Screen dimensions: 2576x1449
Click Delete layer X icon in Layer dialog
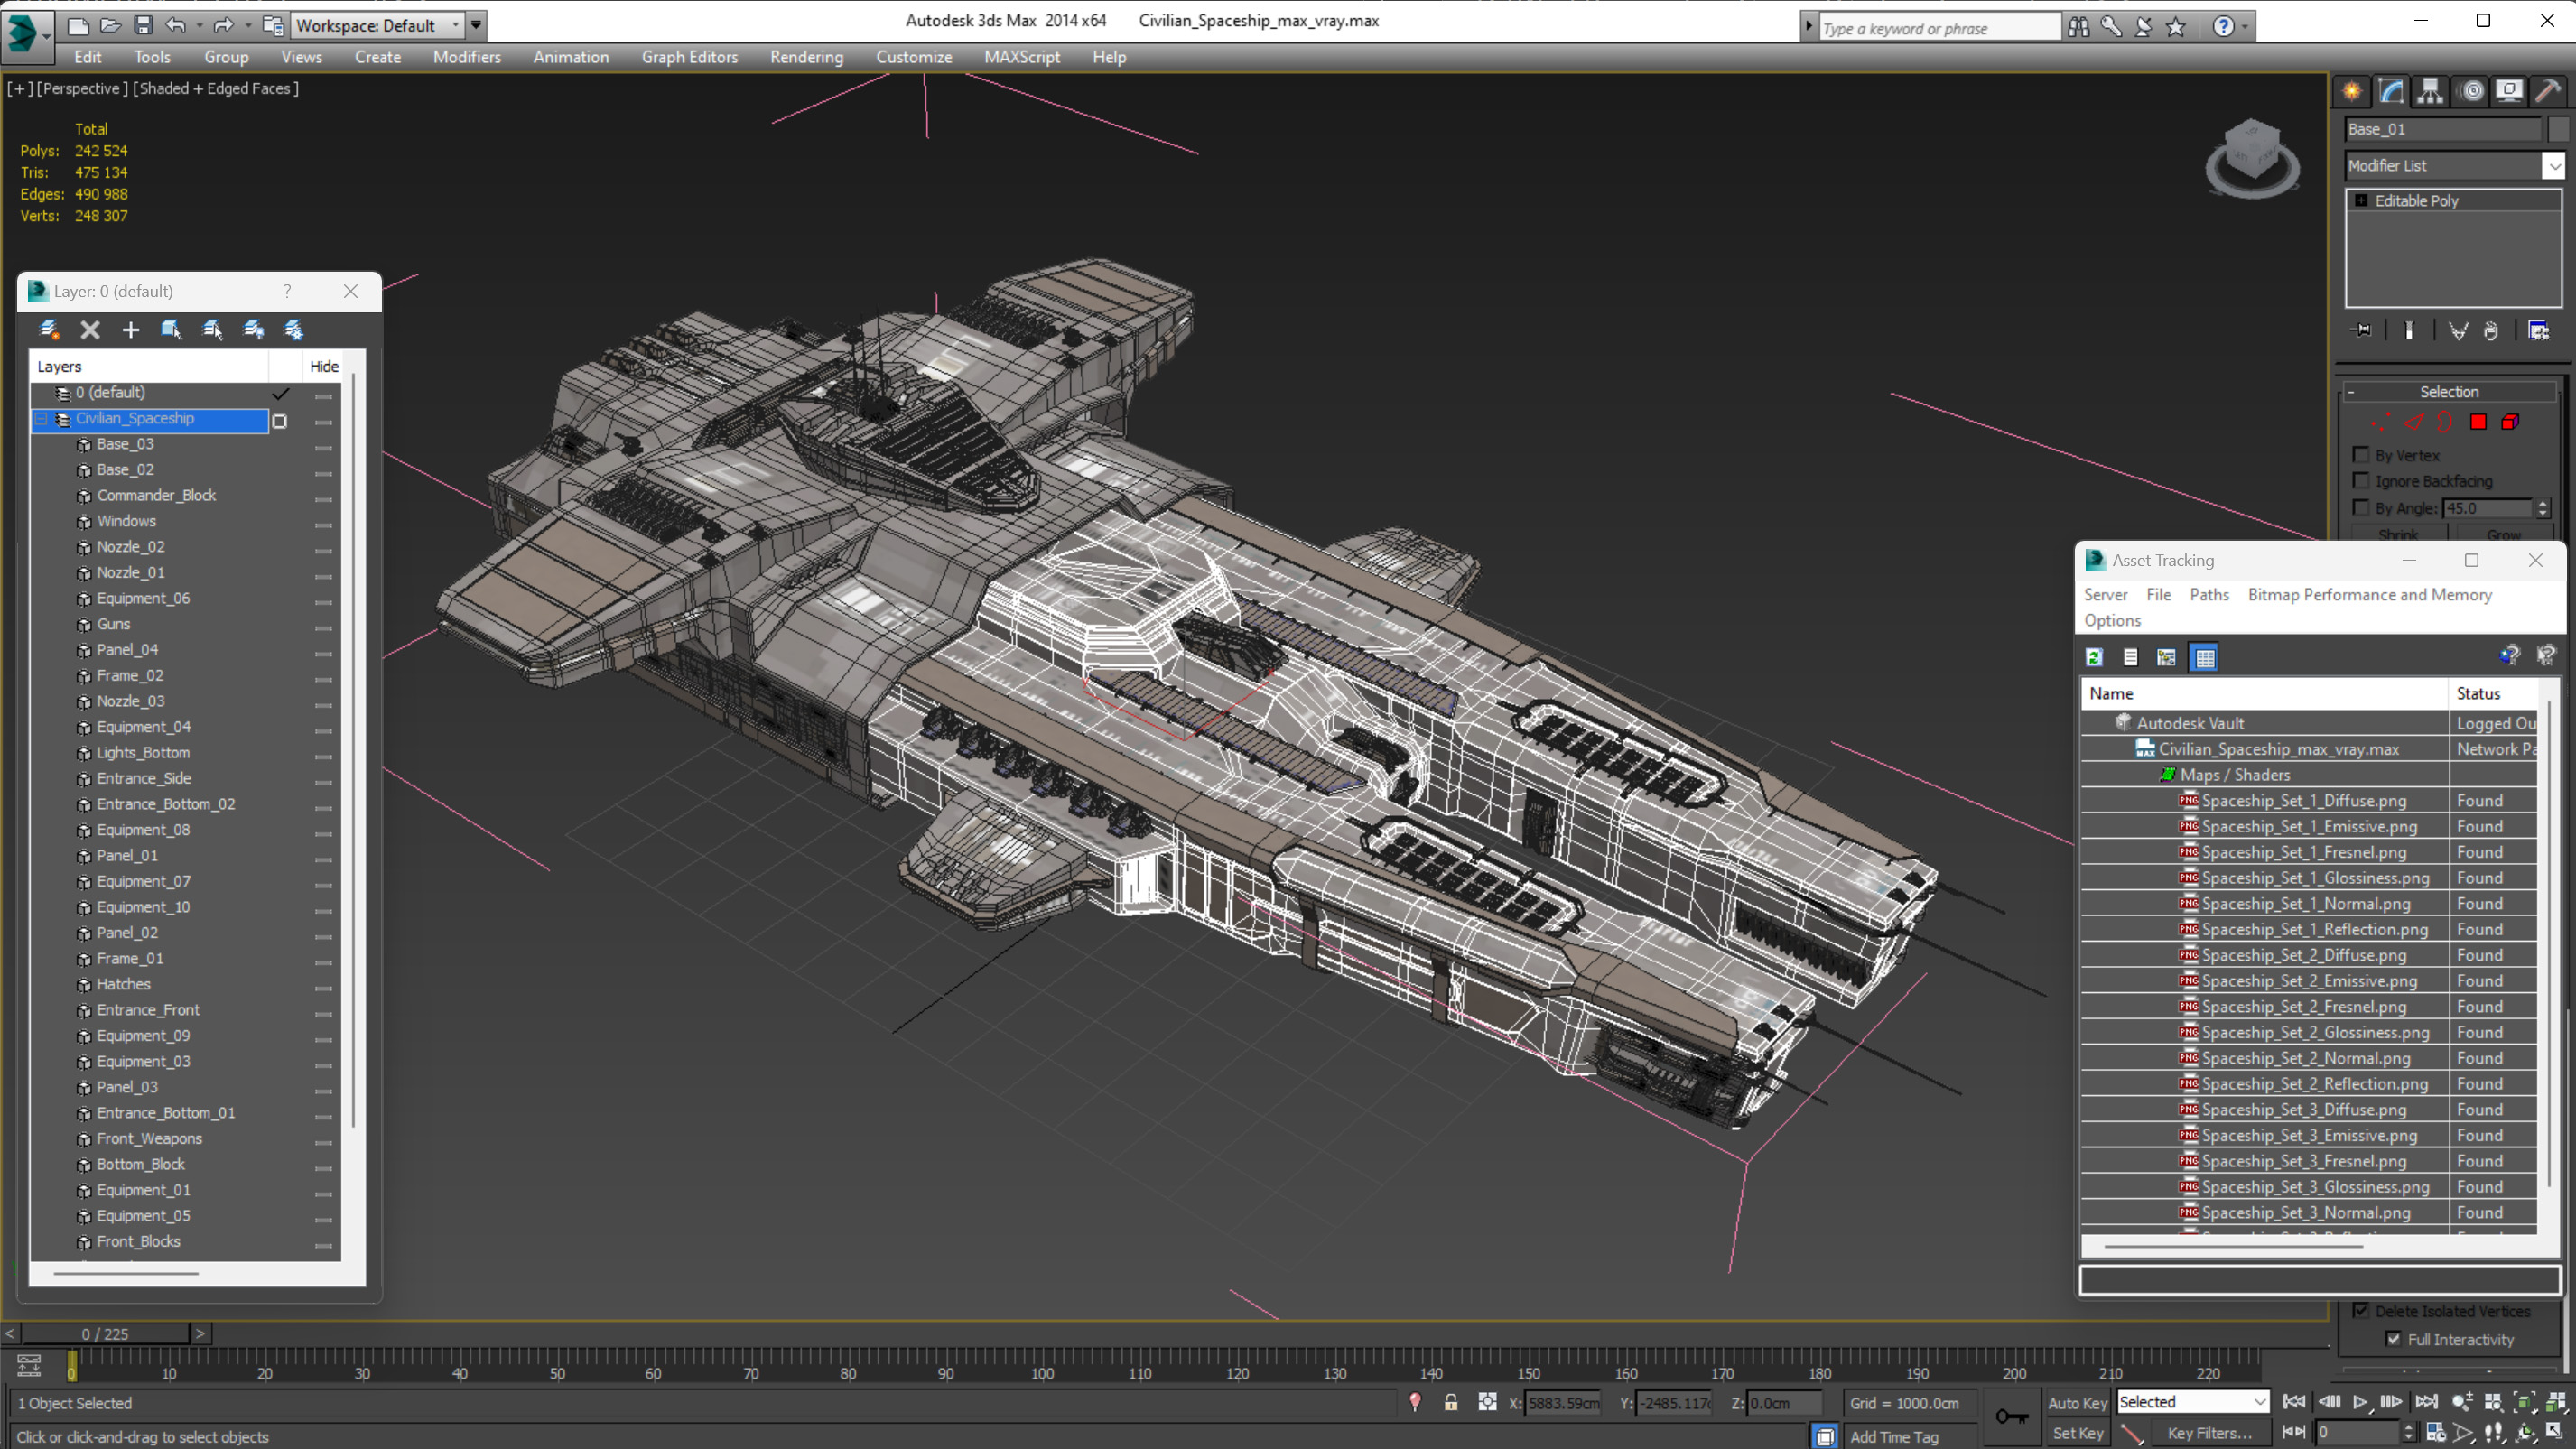pyautogui.click(x=90, y=330)
